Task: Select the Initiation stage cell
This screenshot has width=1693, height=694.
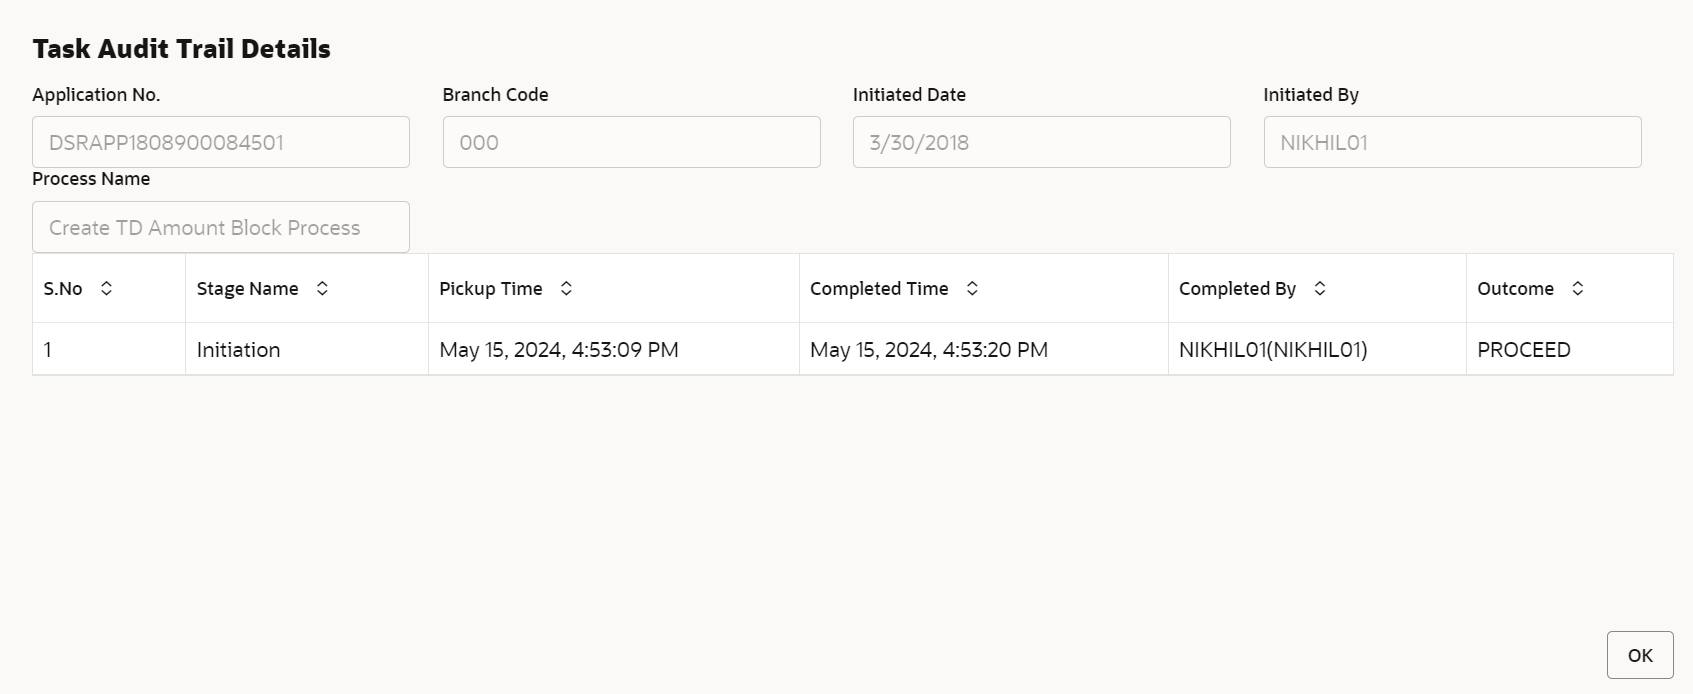Action: [238, 350]
